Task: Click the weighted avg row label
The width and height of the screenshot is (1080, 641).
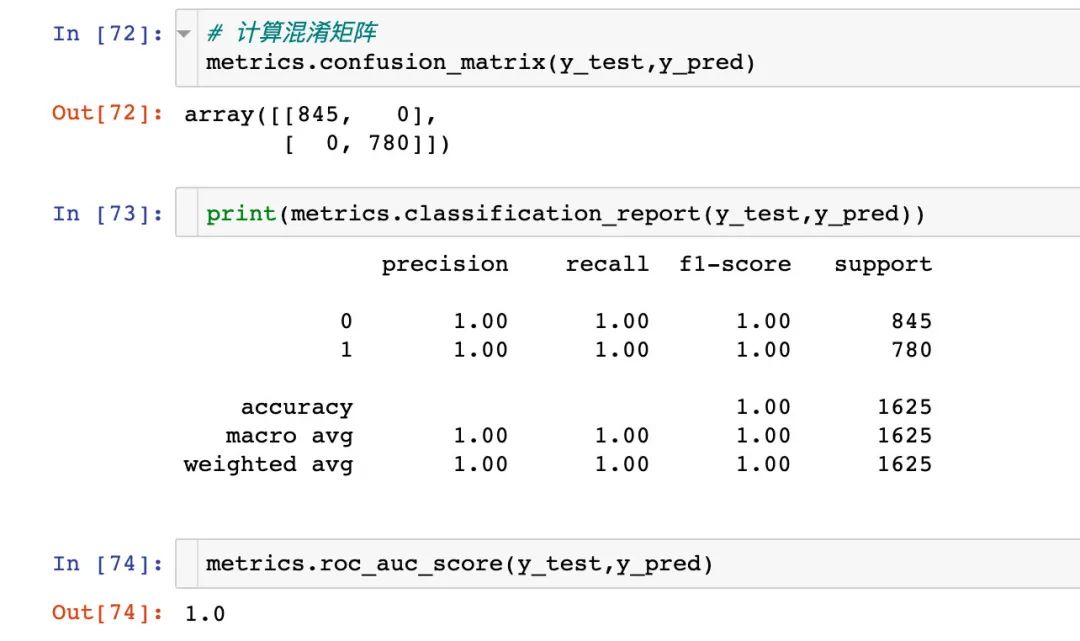Action: tap(268, 465)
